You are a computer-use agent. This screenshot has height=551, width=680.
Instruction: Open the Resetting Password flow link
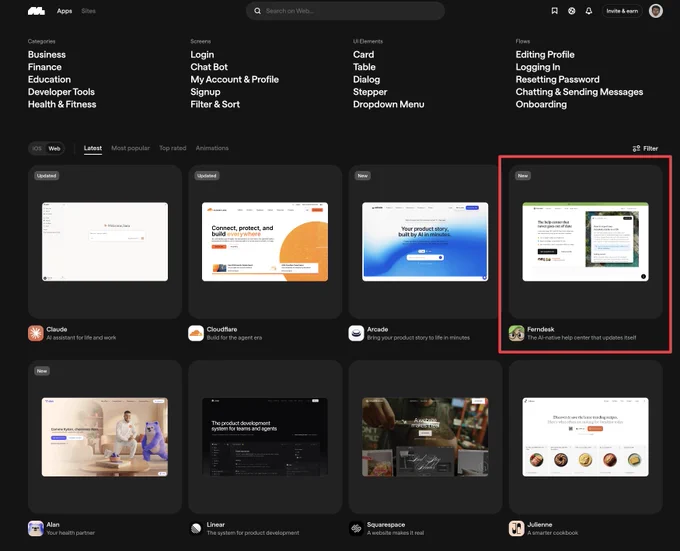(x=558, y=79)
